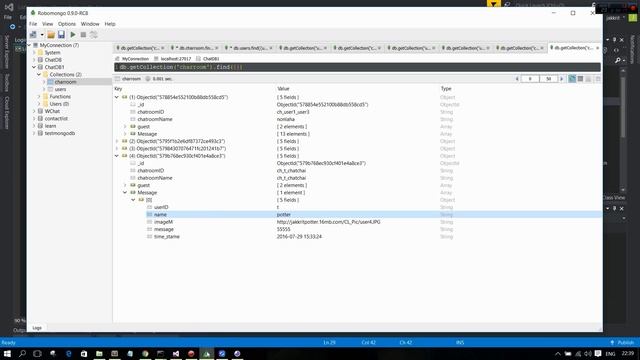This screenshot has width=640, height=360.
Task: Select the testmongodb database
Action: tap(60, 133)
